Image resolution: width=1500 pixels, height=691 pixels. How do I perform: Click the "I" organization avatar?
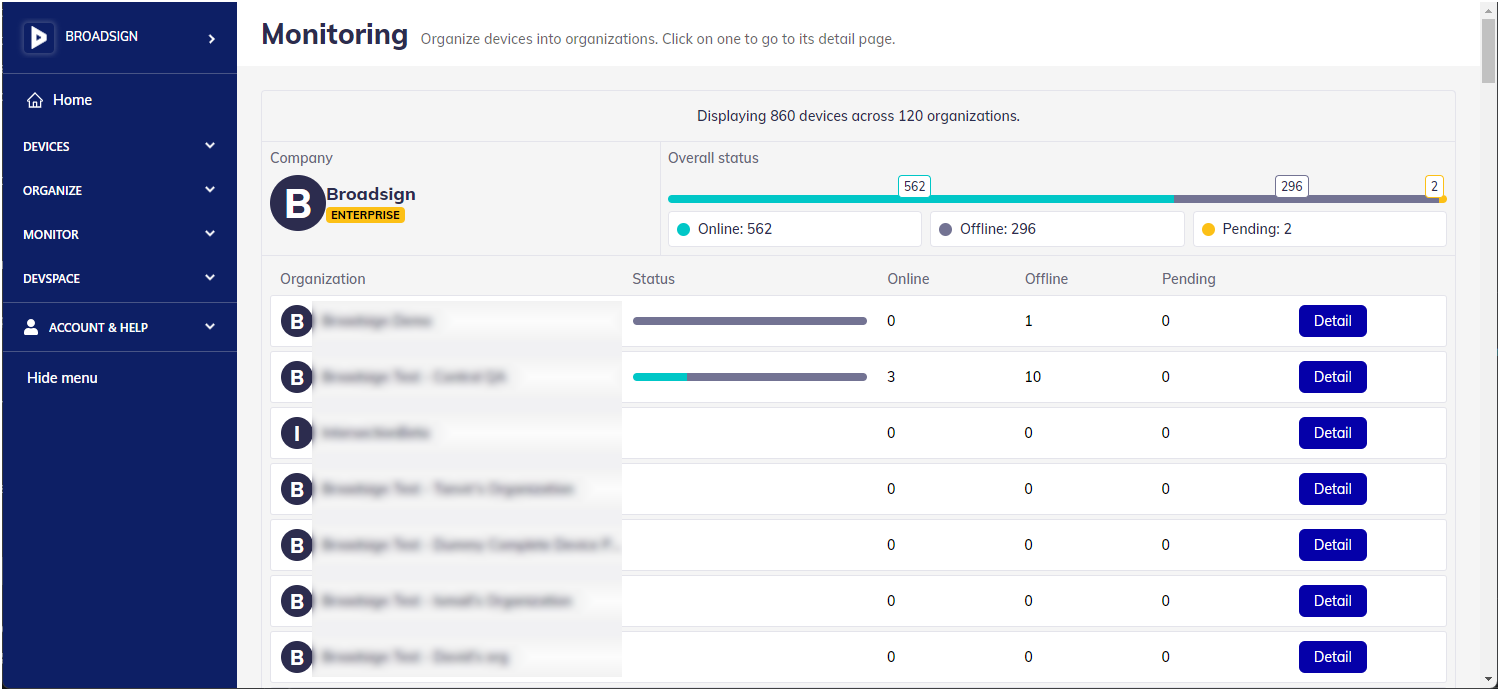click(x=297, y=433)
